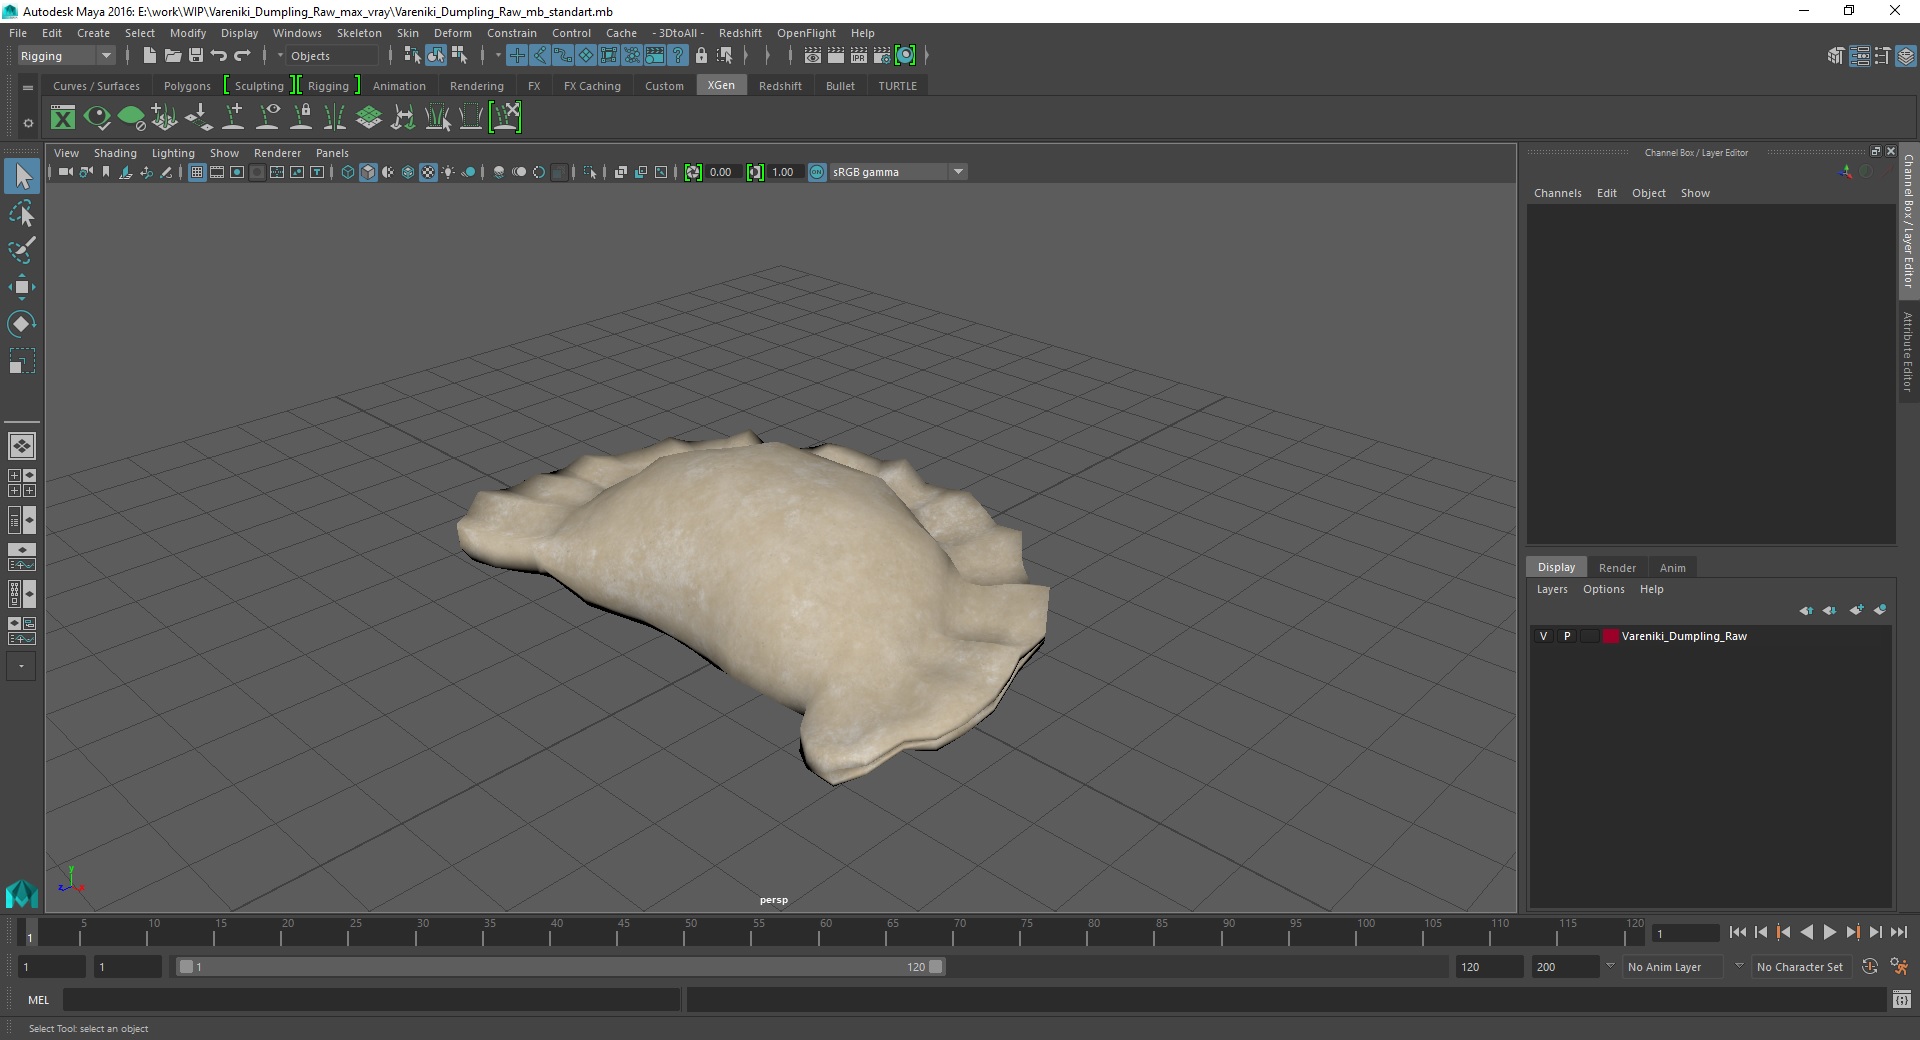Undo the last action

coord(219,56)
